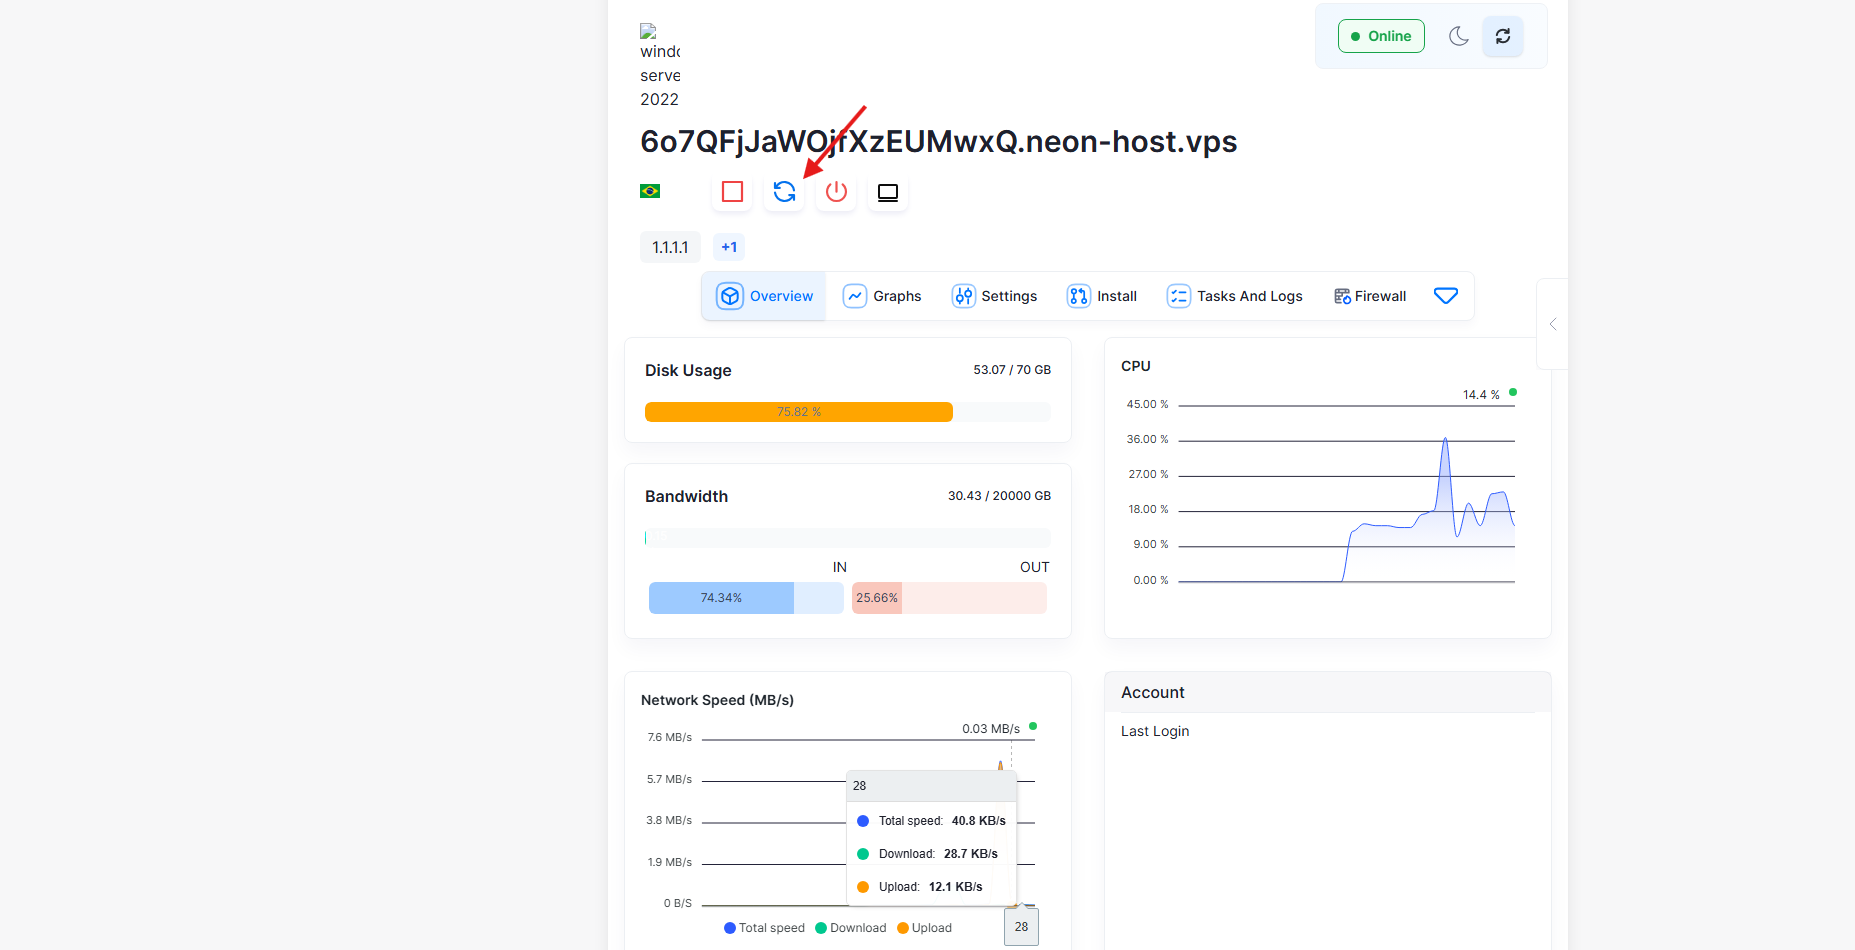The image size is (1855, 950).
Task: Expand the side panel left chevron
Action: (x=1552, y=324)
